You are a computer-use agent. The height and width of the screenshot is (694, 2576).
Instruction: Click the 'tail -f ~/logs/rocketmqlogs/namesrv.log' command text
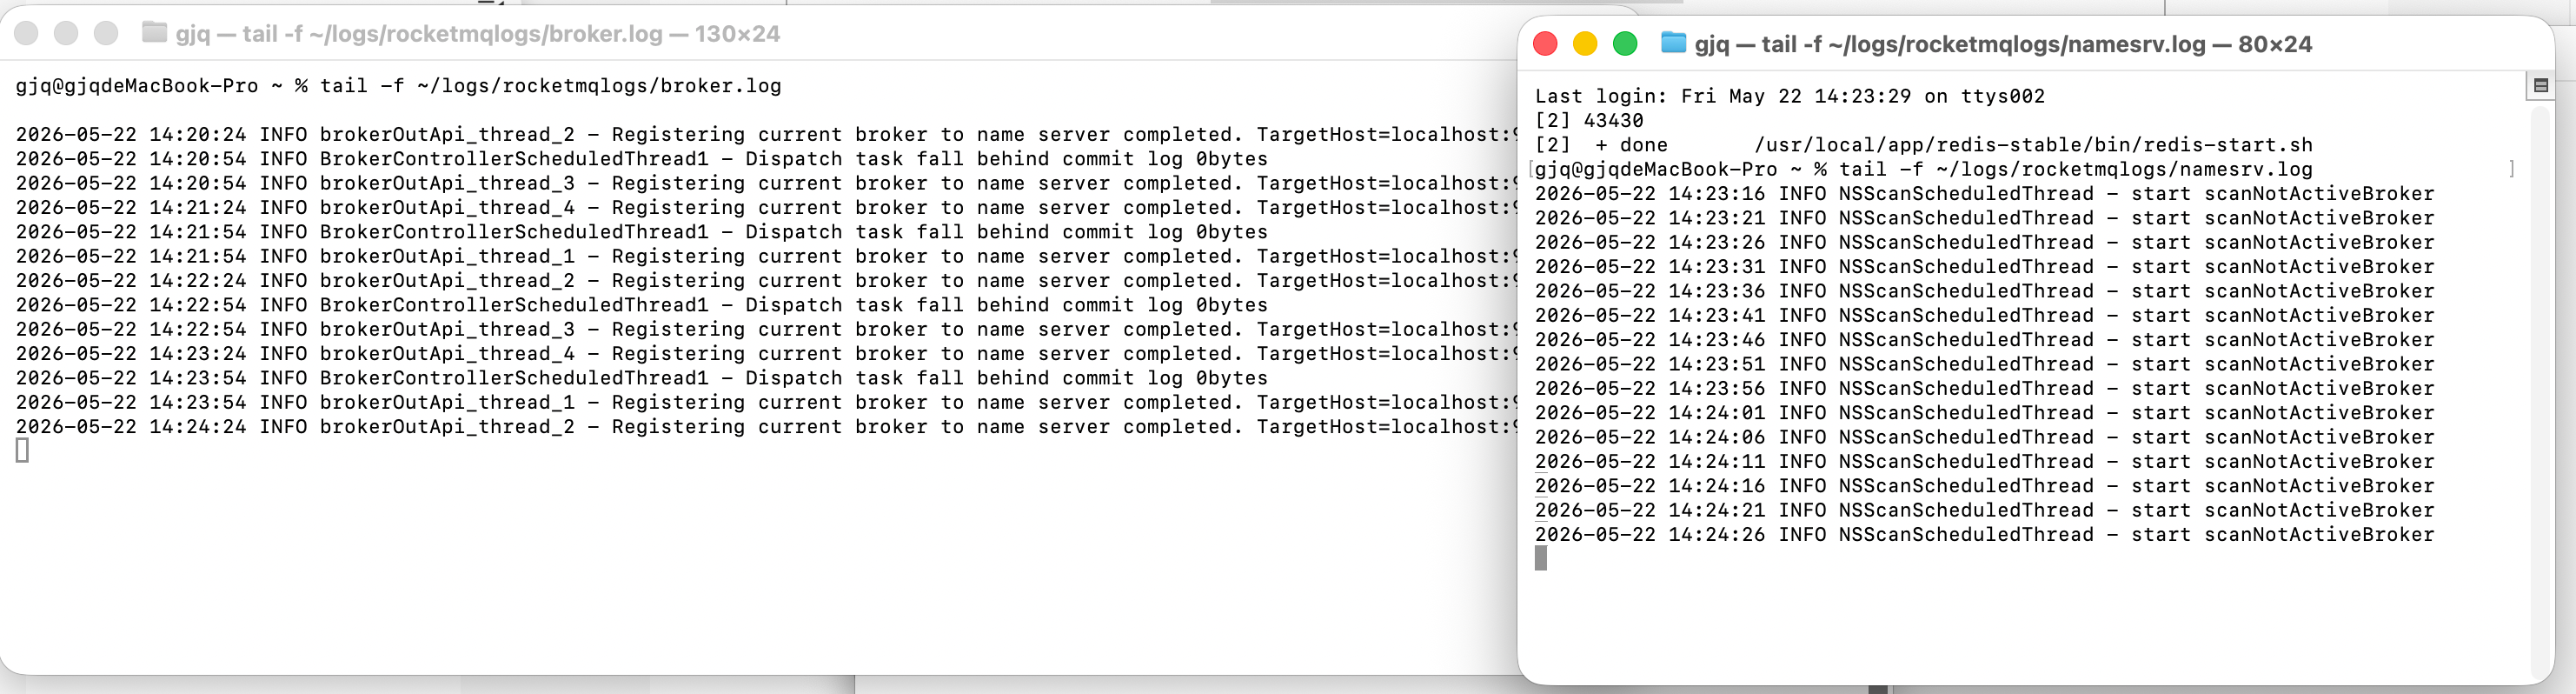(2075, 169)
